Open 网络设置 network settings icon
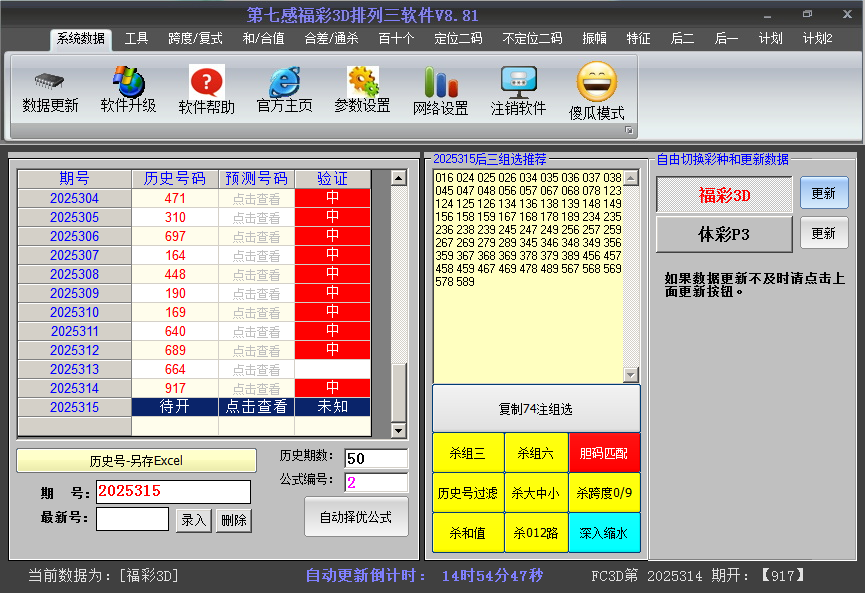865x593 pixels. (440, 90)
